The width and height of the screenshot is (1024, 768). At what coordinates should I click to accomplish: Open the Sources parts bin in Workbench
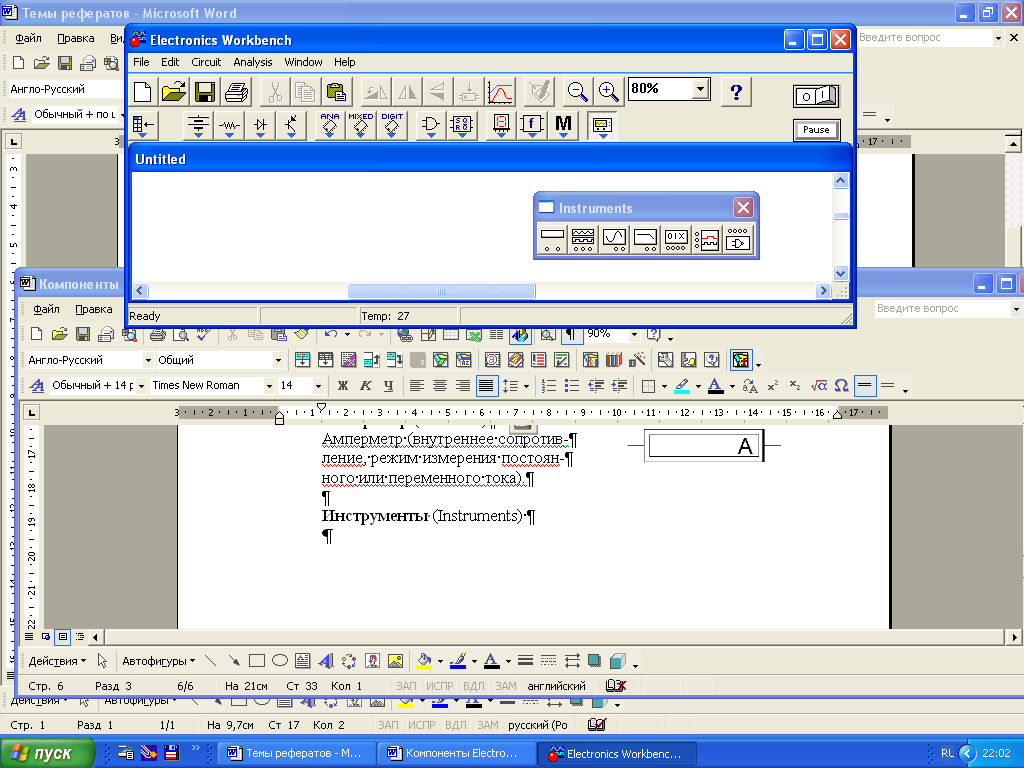[x=199, y=124]
